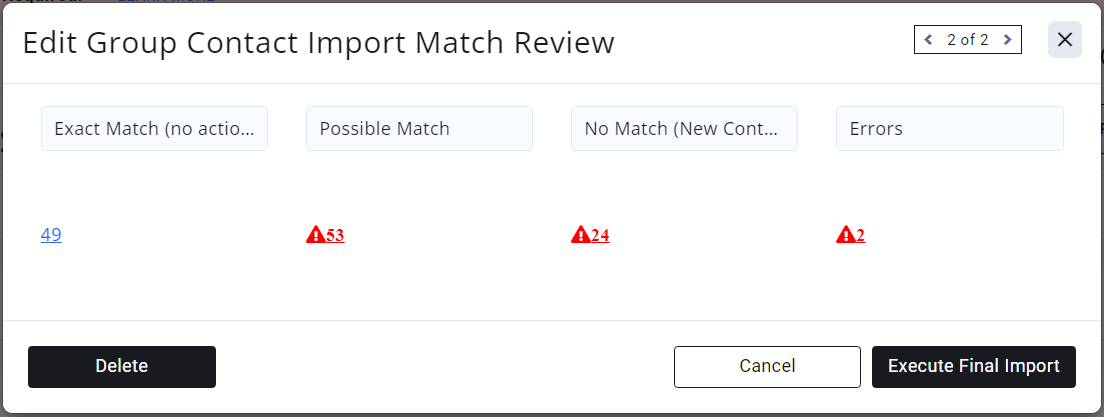1104x417 pixels.
Task: Click the warning icon under No Match
Action: [x=580, y=235]
